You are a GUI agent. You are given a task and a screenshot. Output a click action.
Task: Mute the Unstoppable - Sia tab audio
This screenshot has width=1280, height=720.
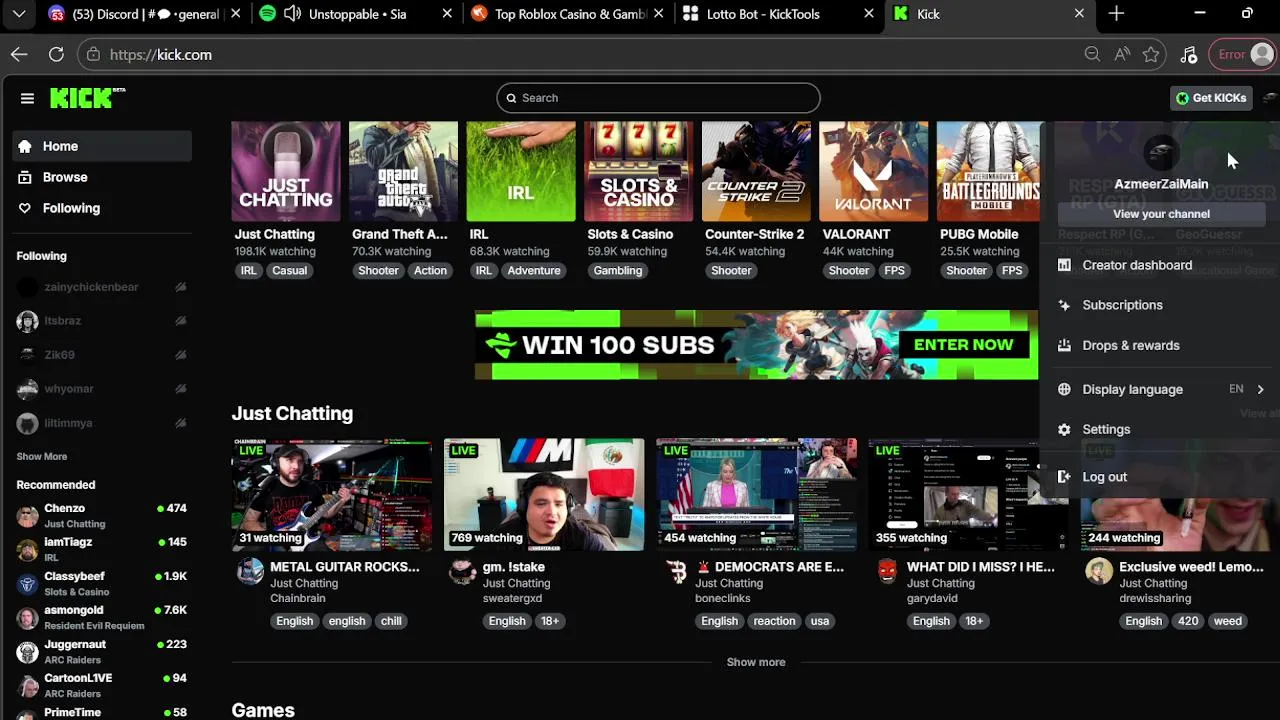292,14
